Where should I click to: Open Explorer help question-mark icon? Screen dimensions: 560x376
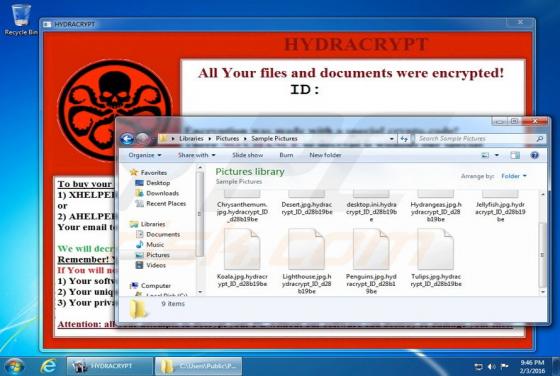coord(534,155)
